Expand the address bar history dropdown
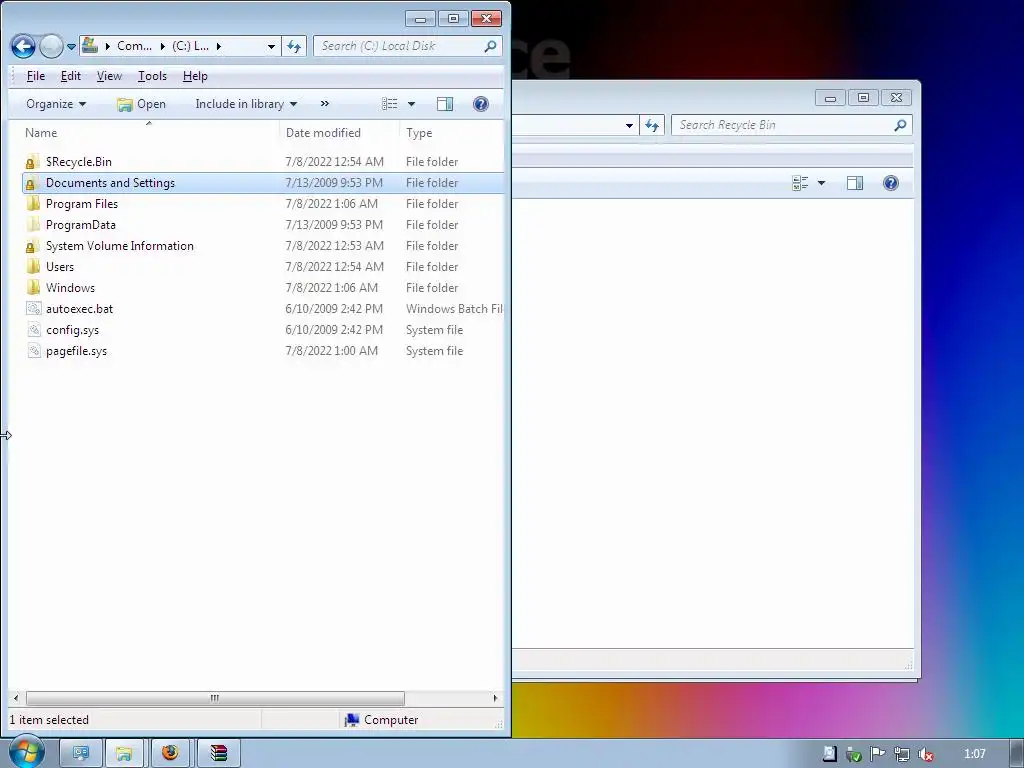Image resolution: width=1024 pixels, height=768 pixels. click(x=271, y=46)
